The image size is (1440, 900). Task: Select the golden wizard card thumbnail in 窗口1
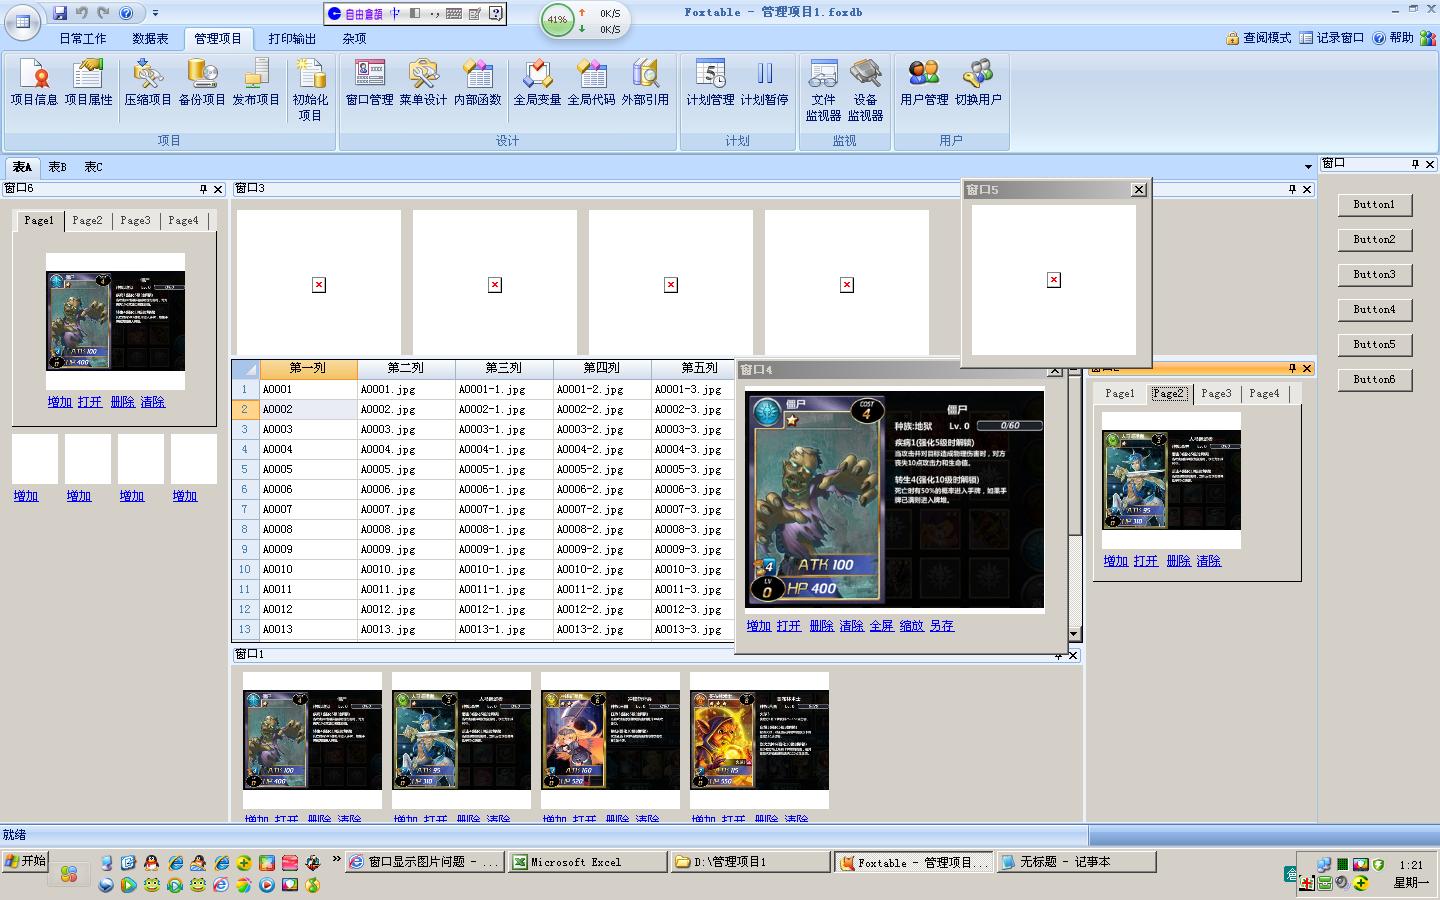759,740
